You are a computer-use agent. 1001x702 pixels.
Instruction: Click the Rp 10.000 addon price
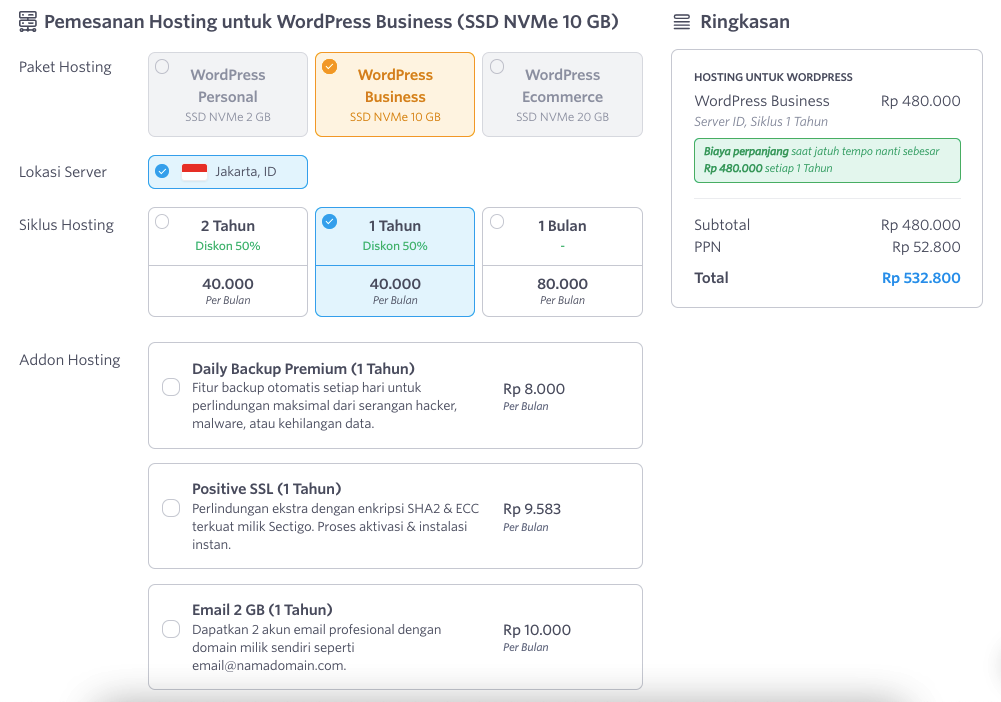(x=537, y=630)
